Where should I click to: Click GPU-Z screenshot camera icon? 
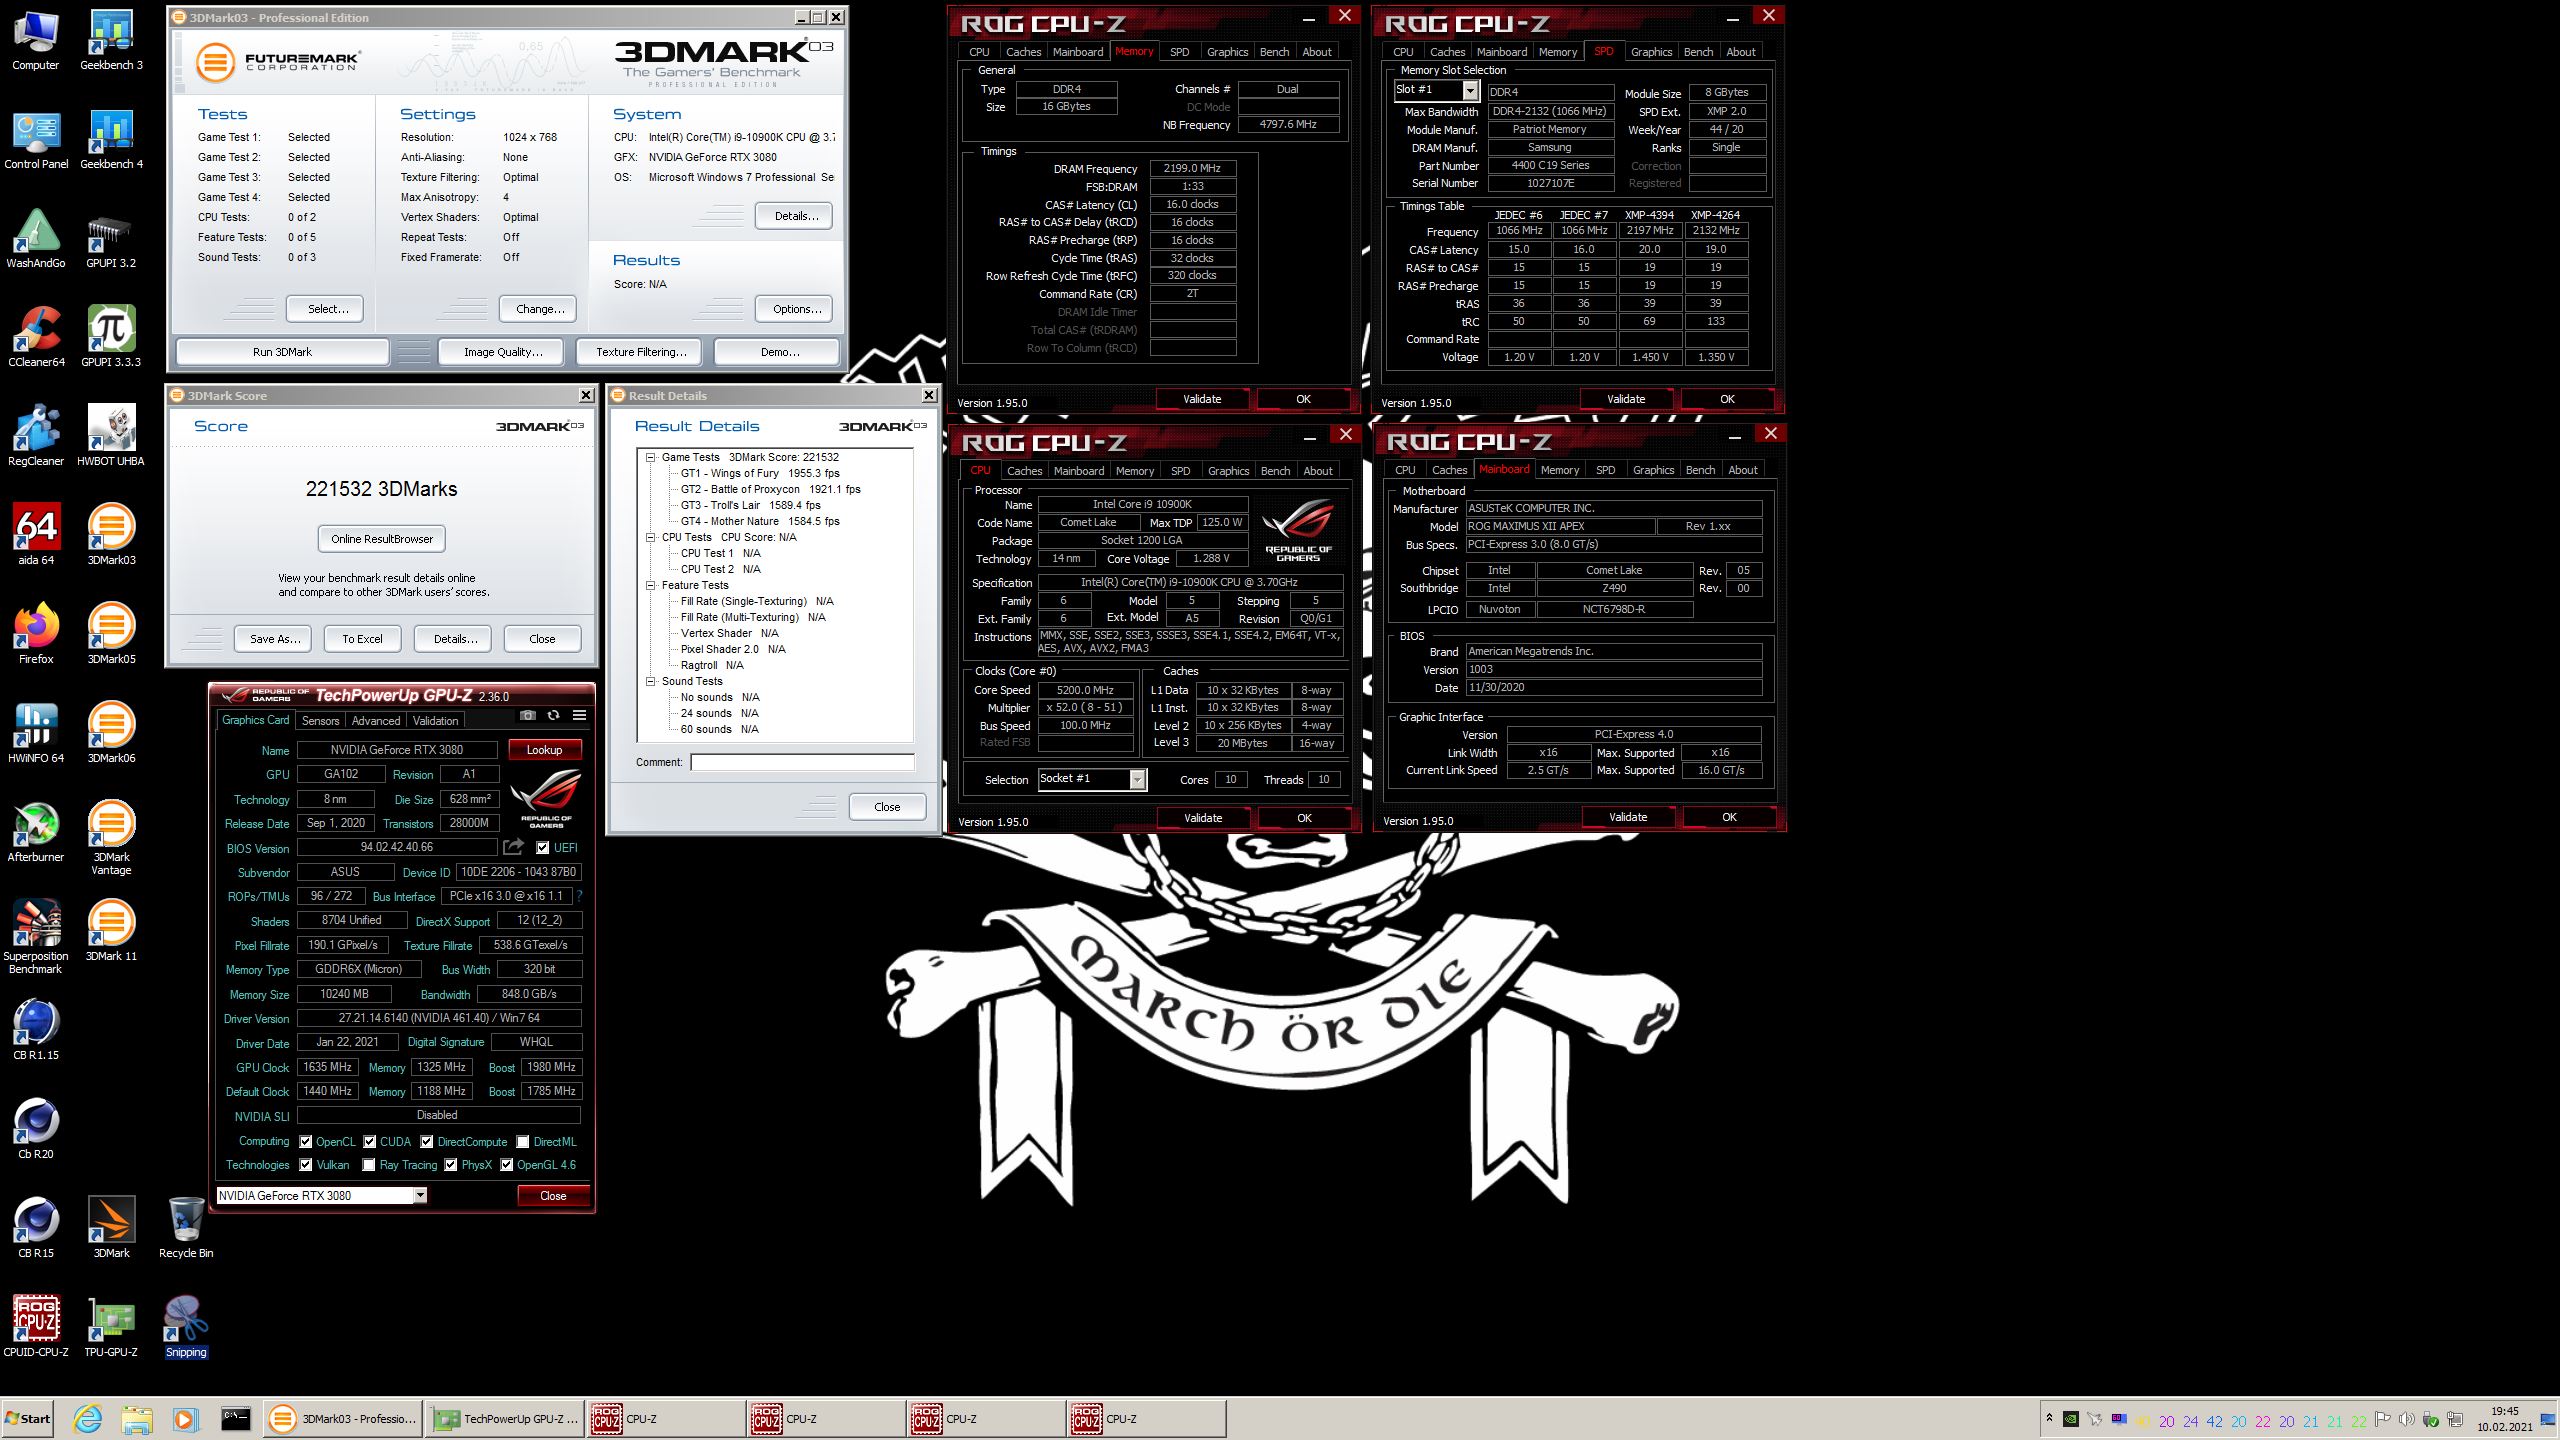tap(527, 715)
